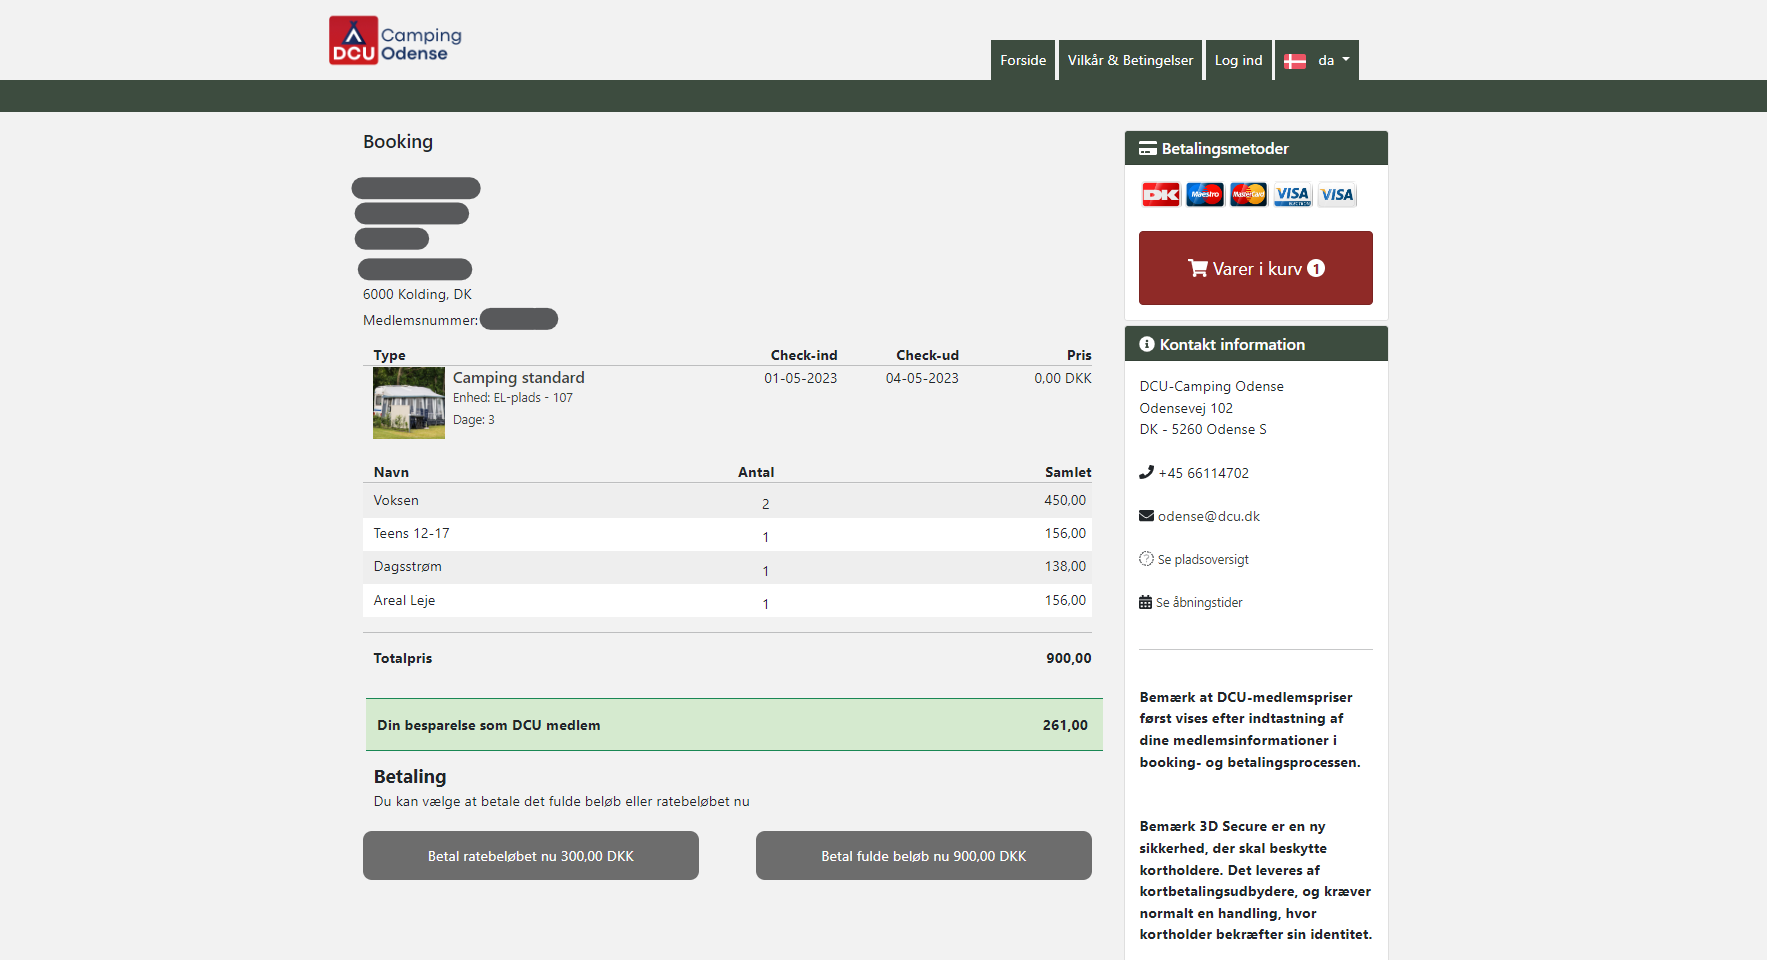Open Varer i kurv cart button

tap(1255, 268)
